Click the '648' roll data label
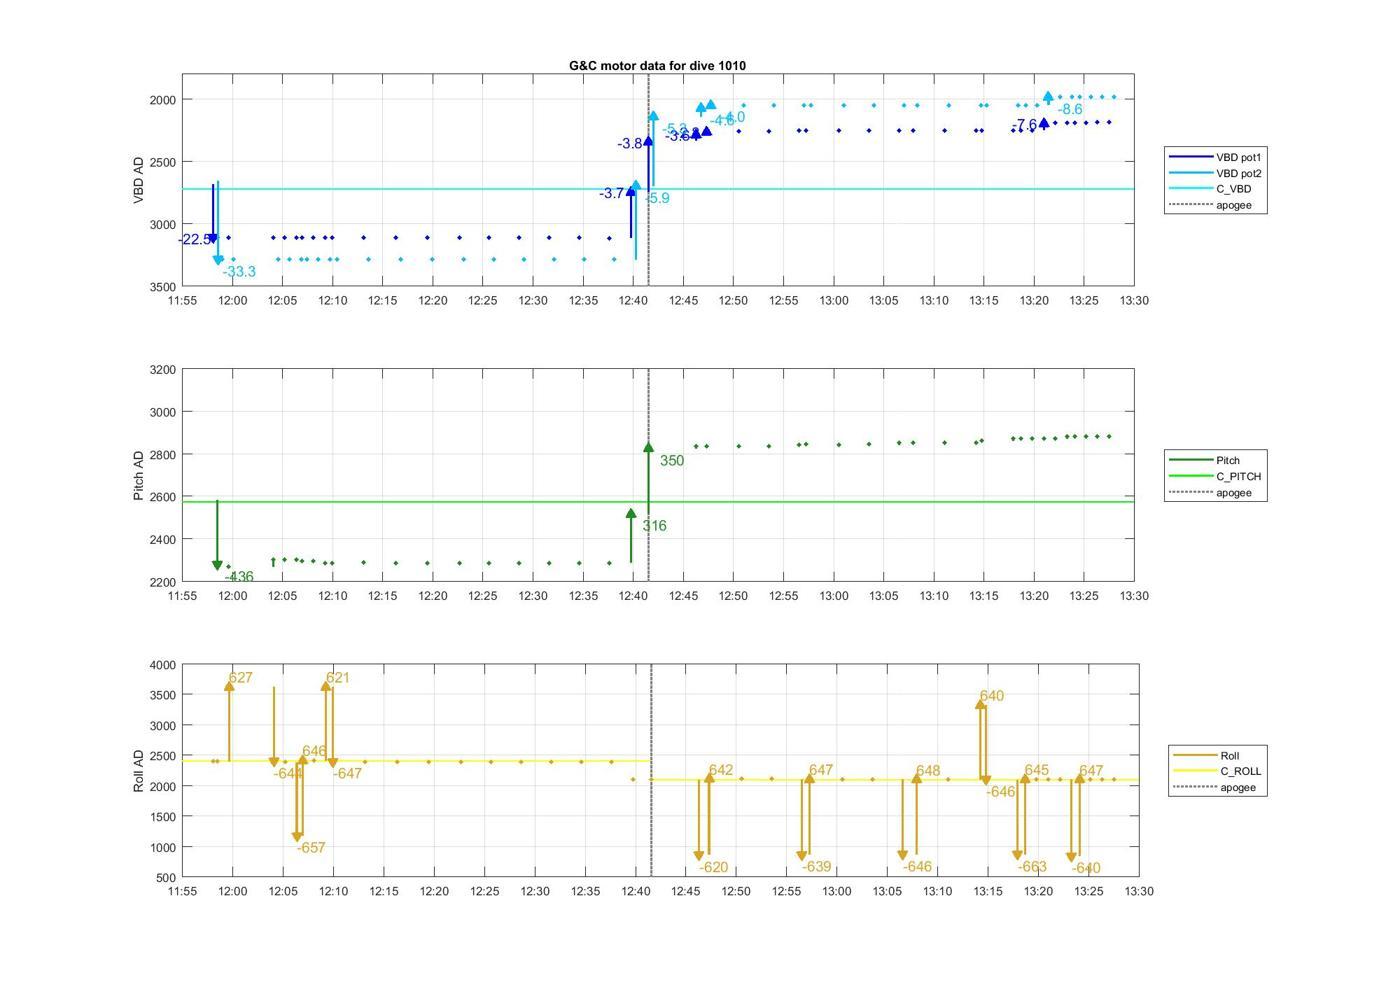 click(x=928, y=771)
